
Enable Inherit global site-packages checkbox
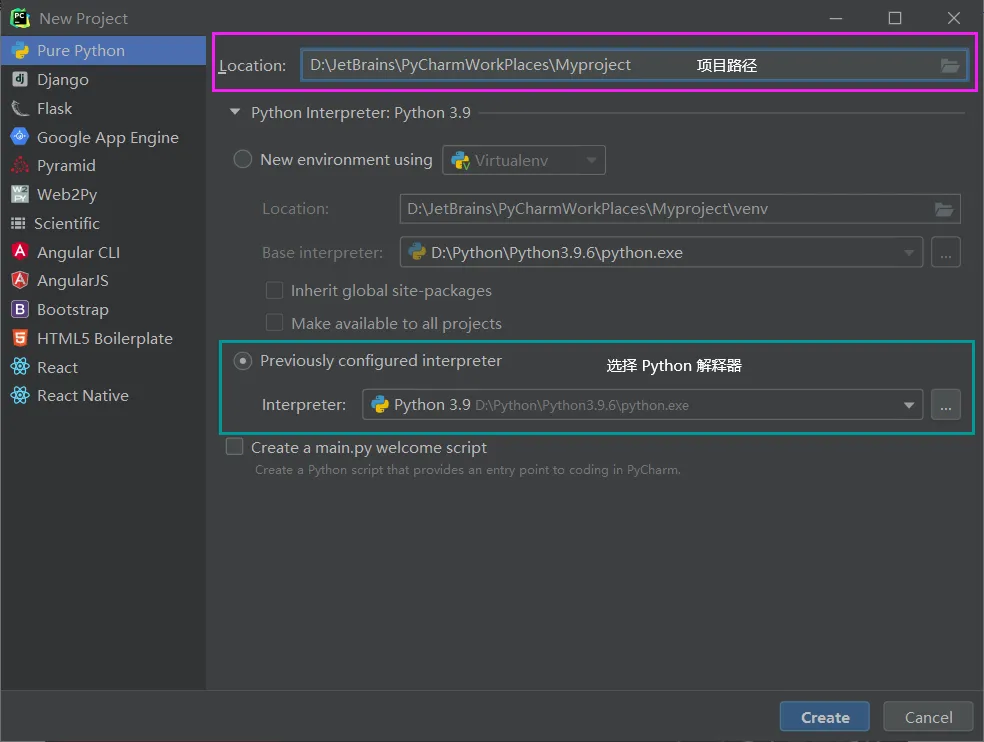(x=274, y=290)
